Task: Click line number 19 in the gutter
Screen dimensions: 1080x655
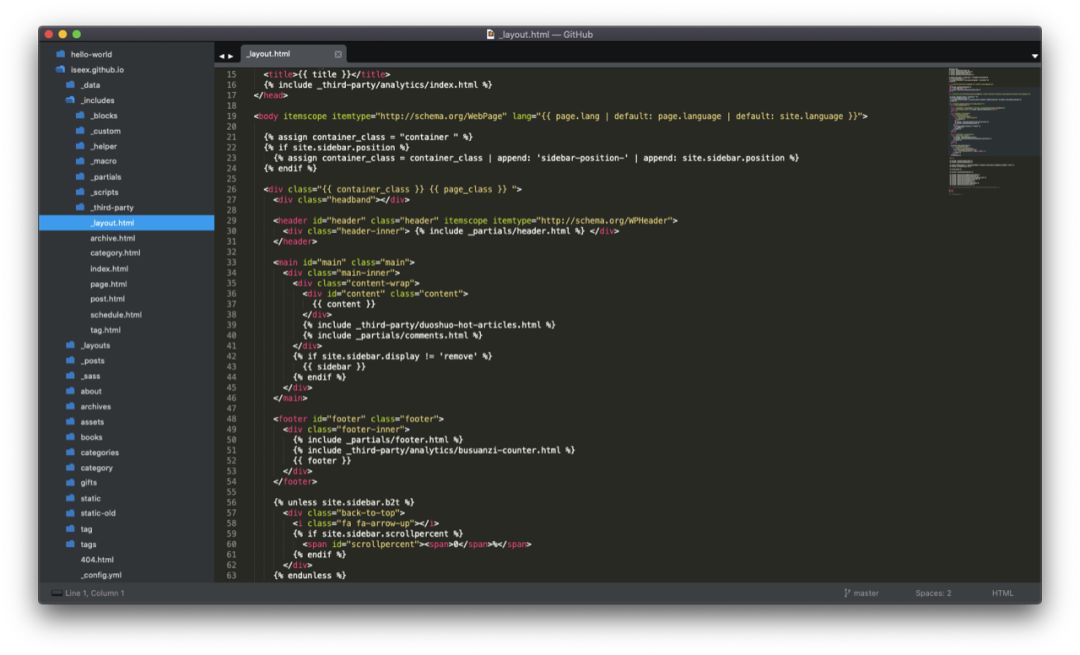Action: point(231,116)
